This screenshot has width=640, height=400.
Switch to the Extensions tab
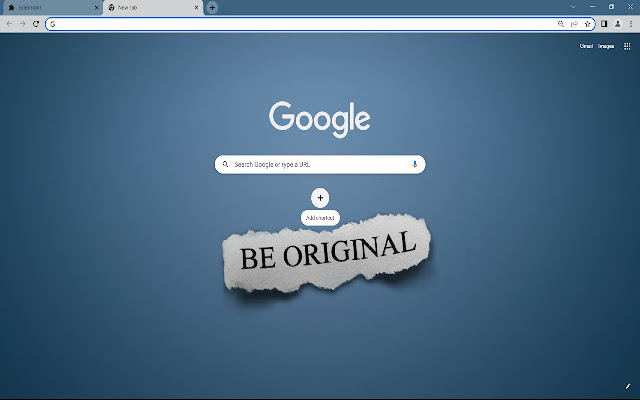pyautogui.click(x=52, y=8)
